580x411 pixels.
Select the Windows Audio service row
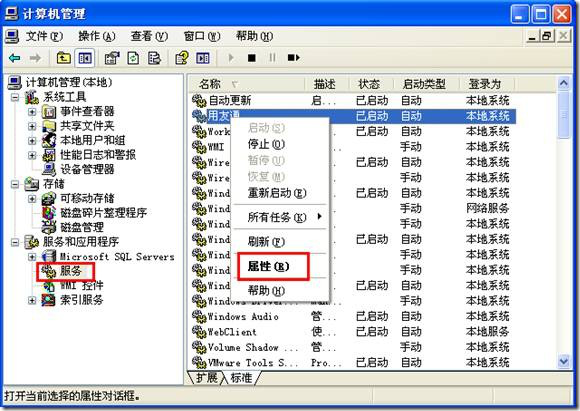(353, 316)
